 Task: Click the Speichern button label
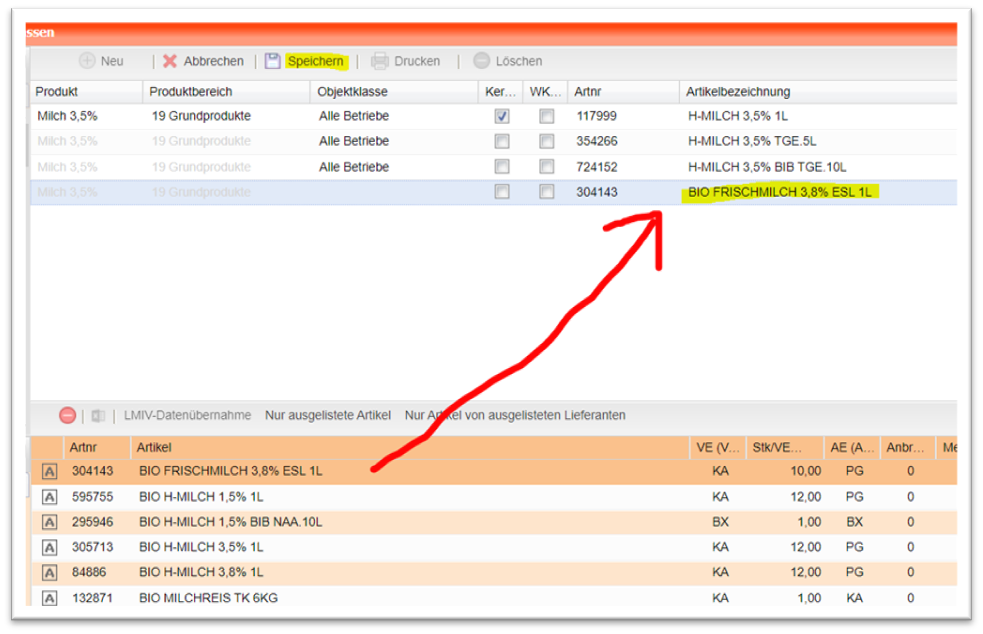point(315,61)
